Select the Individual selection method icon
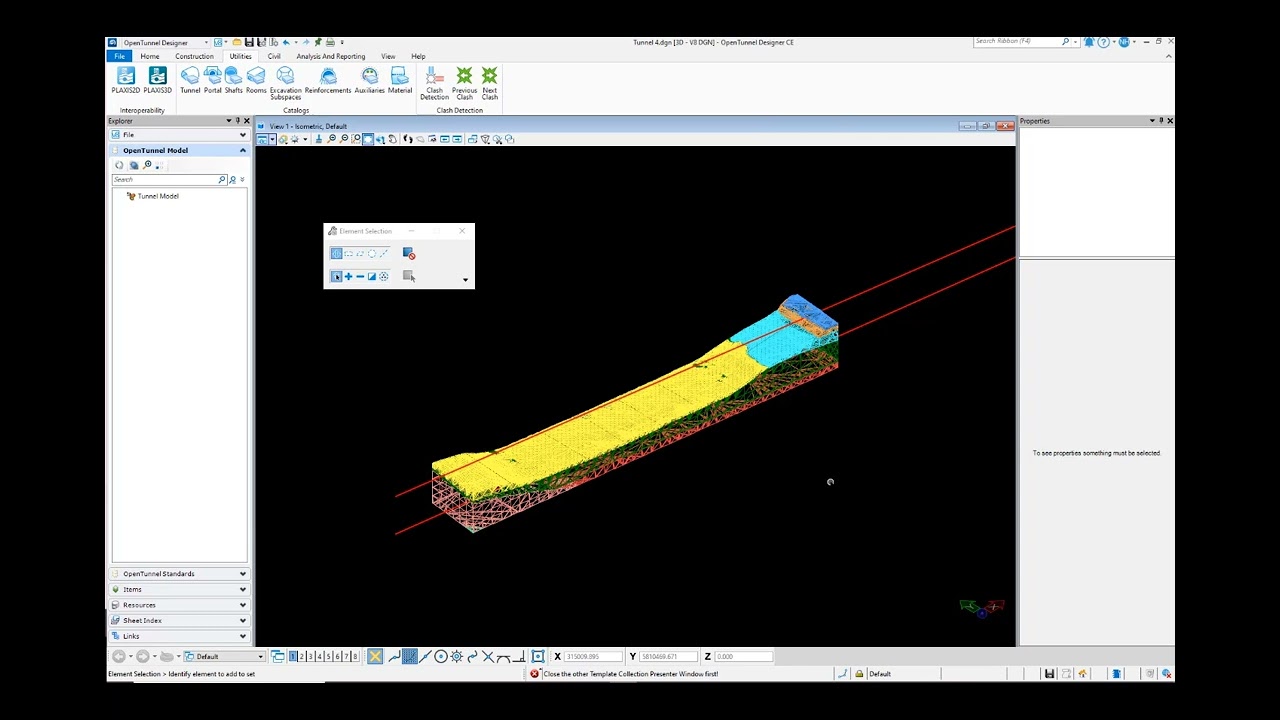Image resolution: width=1280 pixels, height=720 pixels. pos(336,253)
